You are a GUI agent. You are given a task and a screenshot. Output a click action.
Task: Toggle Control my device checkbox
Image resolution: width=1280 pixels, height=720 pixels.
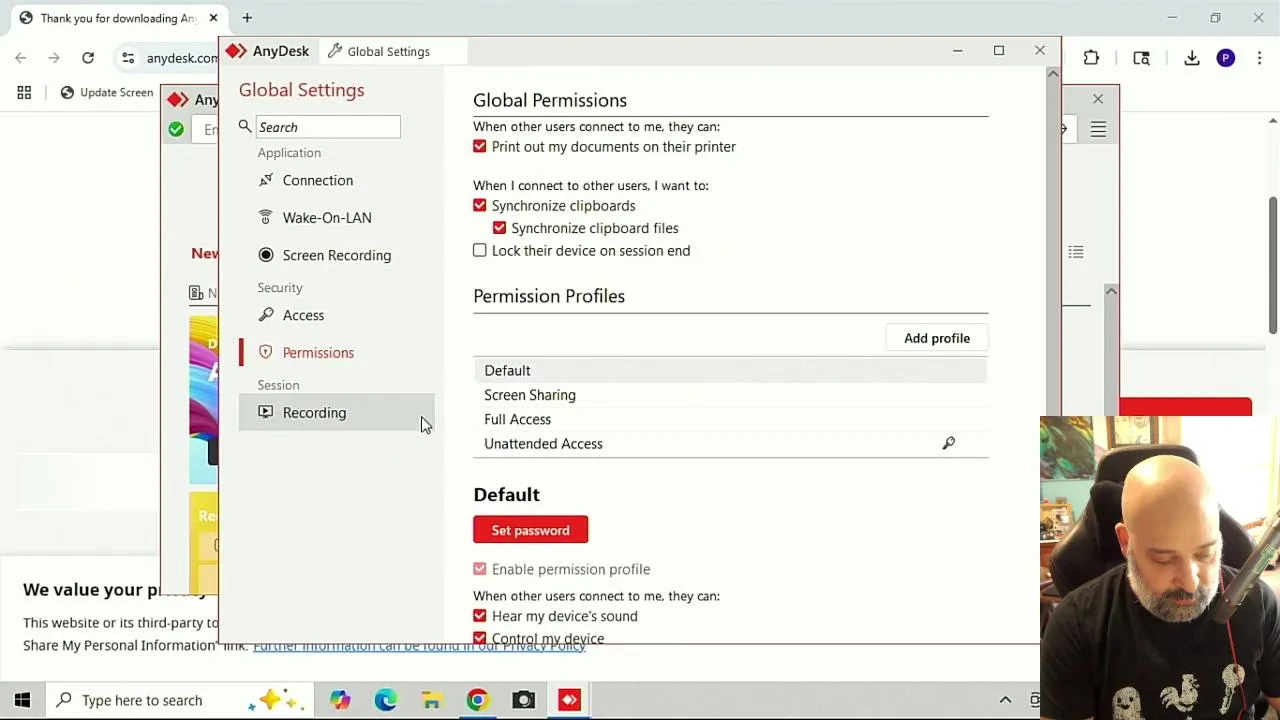click(x=480, y=637)
